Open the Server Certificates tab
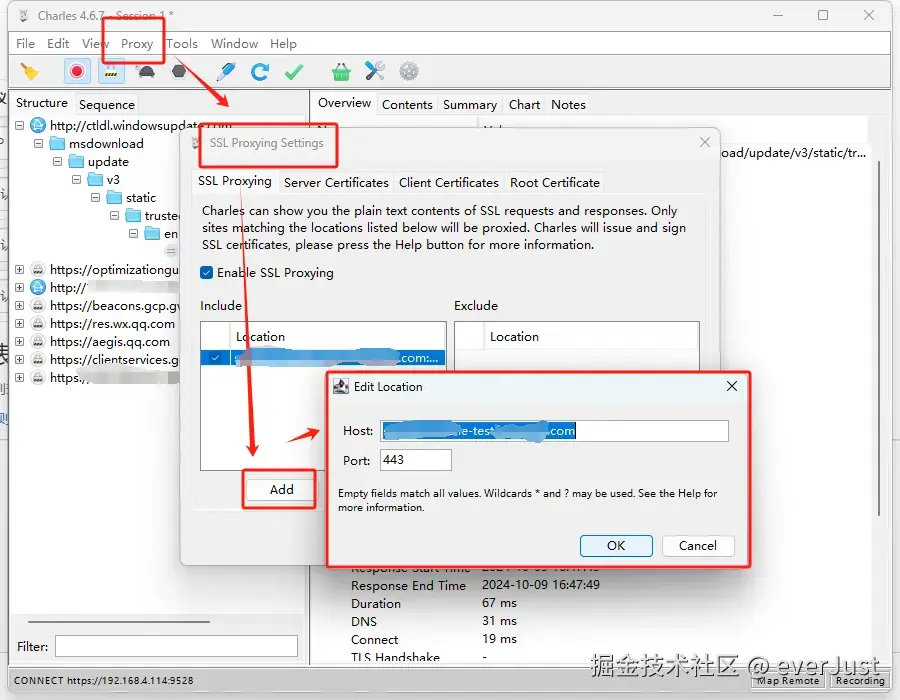 pyautogui.click(x=336, y=182)
